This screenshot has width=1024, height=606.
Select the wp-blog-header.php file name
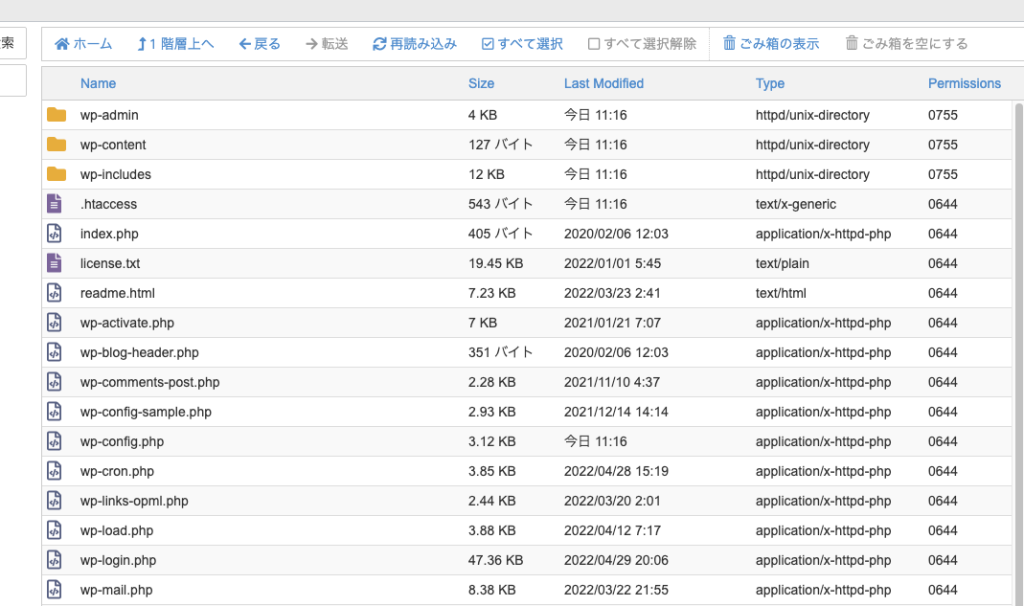click(x=140, y=353)
